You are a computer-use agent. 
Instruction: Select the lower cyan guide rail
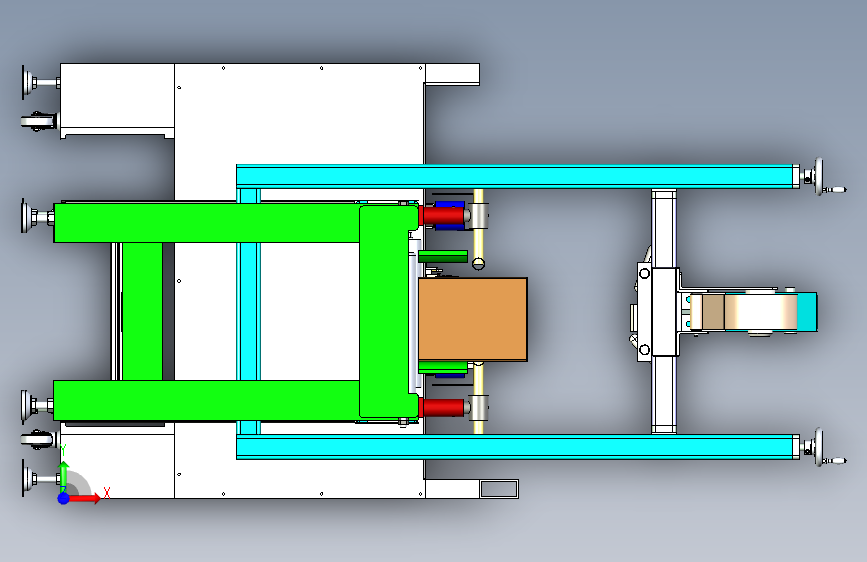tap(517, 447)
